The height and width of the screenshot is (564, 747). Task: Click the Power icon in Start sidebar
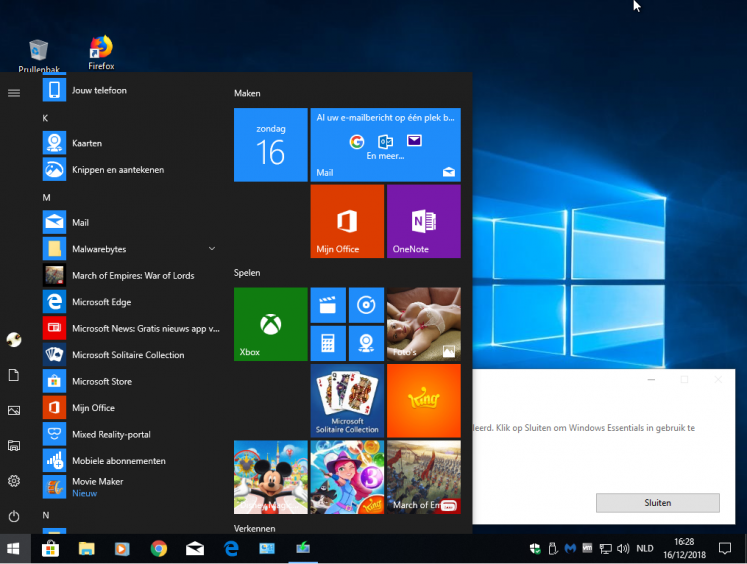tap(14, 516)
